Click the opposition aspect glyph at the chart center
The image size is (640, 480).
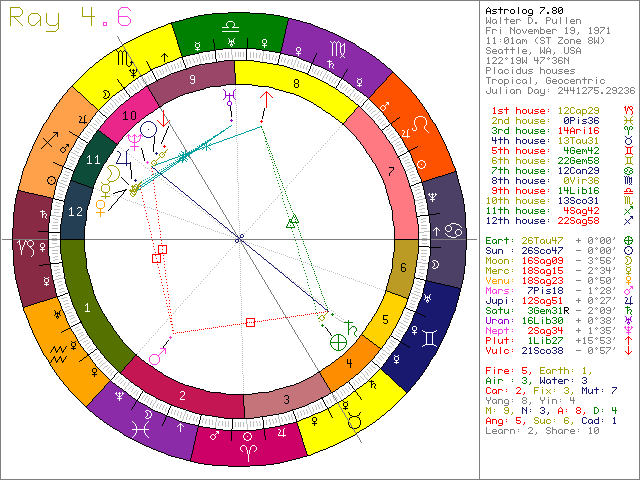pos(240,238)
